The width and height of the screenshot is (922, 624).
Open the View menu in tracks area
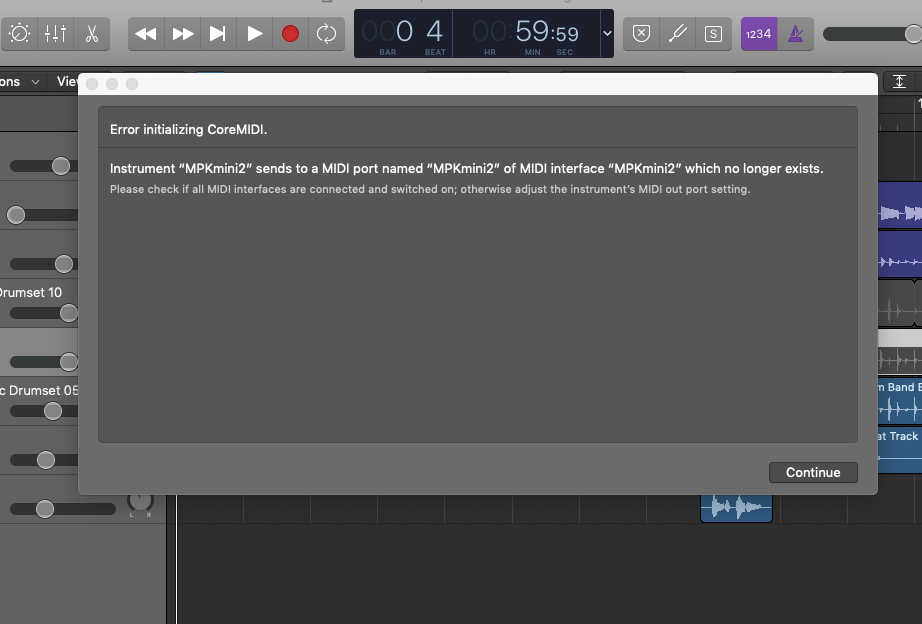click(x=66, y=82)
